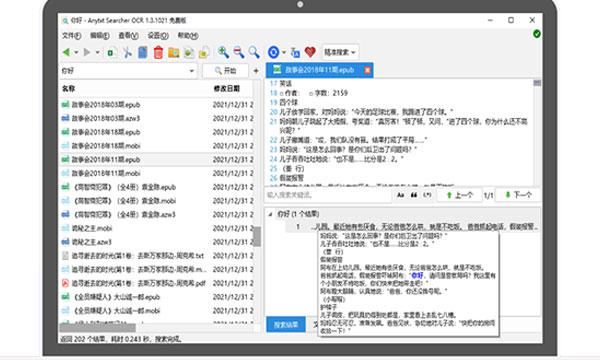Sort by the 名称 column header
600x360 pixels.
[x=69, y=88]
